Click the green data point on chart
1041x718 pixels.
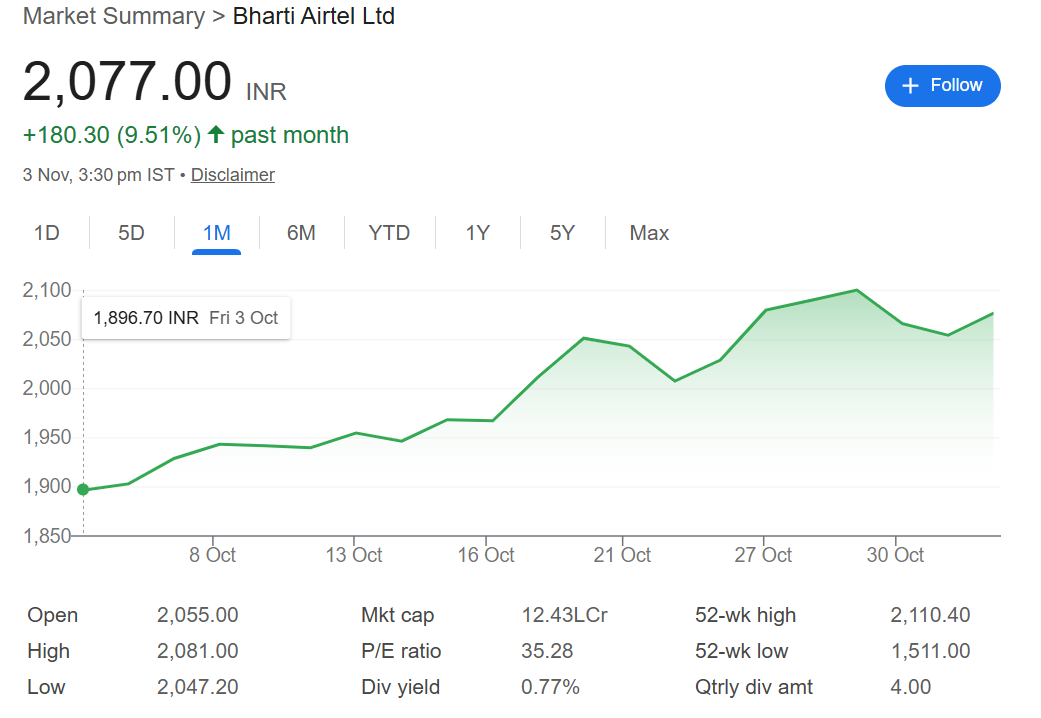pyautogui.click(x=83, y=490)
